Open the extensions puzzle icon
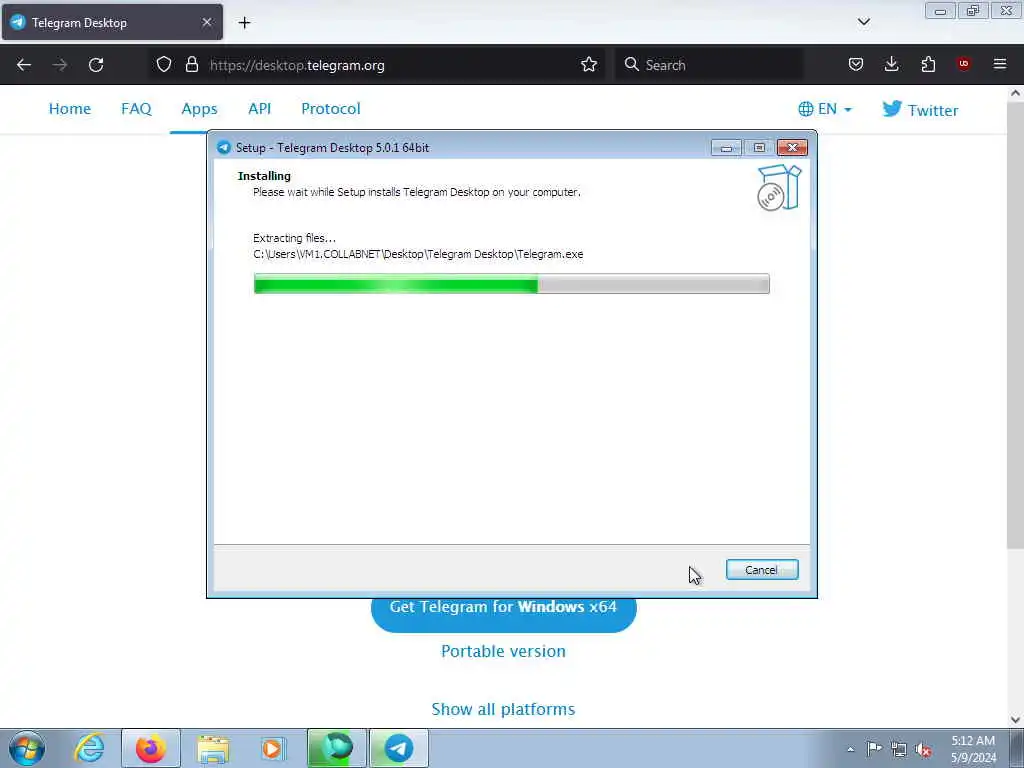1024x768 pixels. (928, 64)
